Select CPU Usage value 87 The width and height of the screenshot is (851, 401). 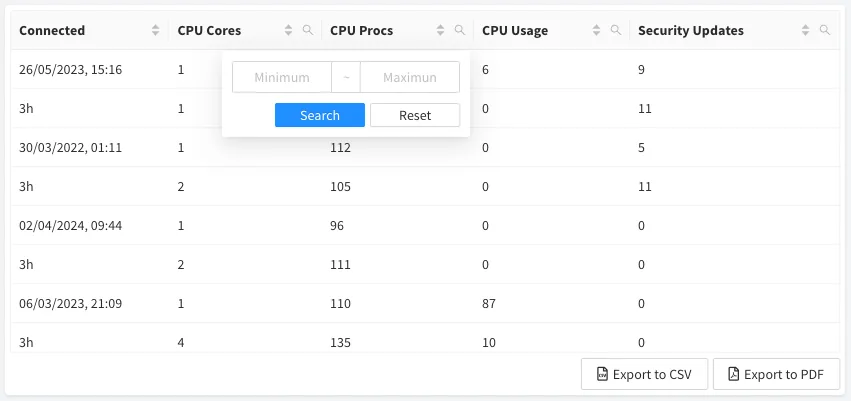pyautogui.click(x=489, y=304)
